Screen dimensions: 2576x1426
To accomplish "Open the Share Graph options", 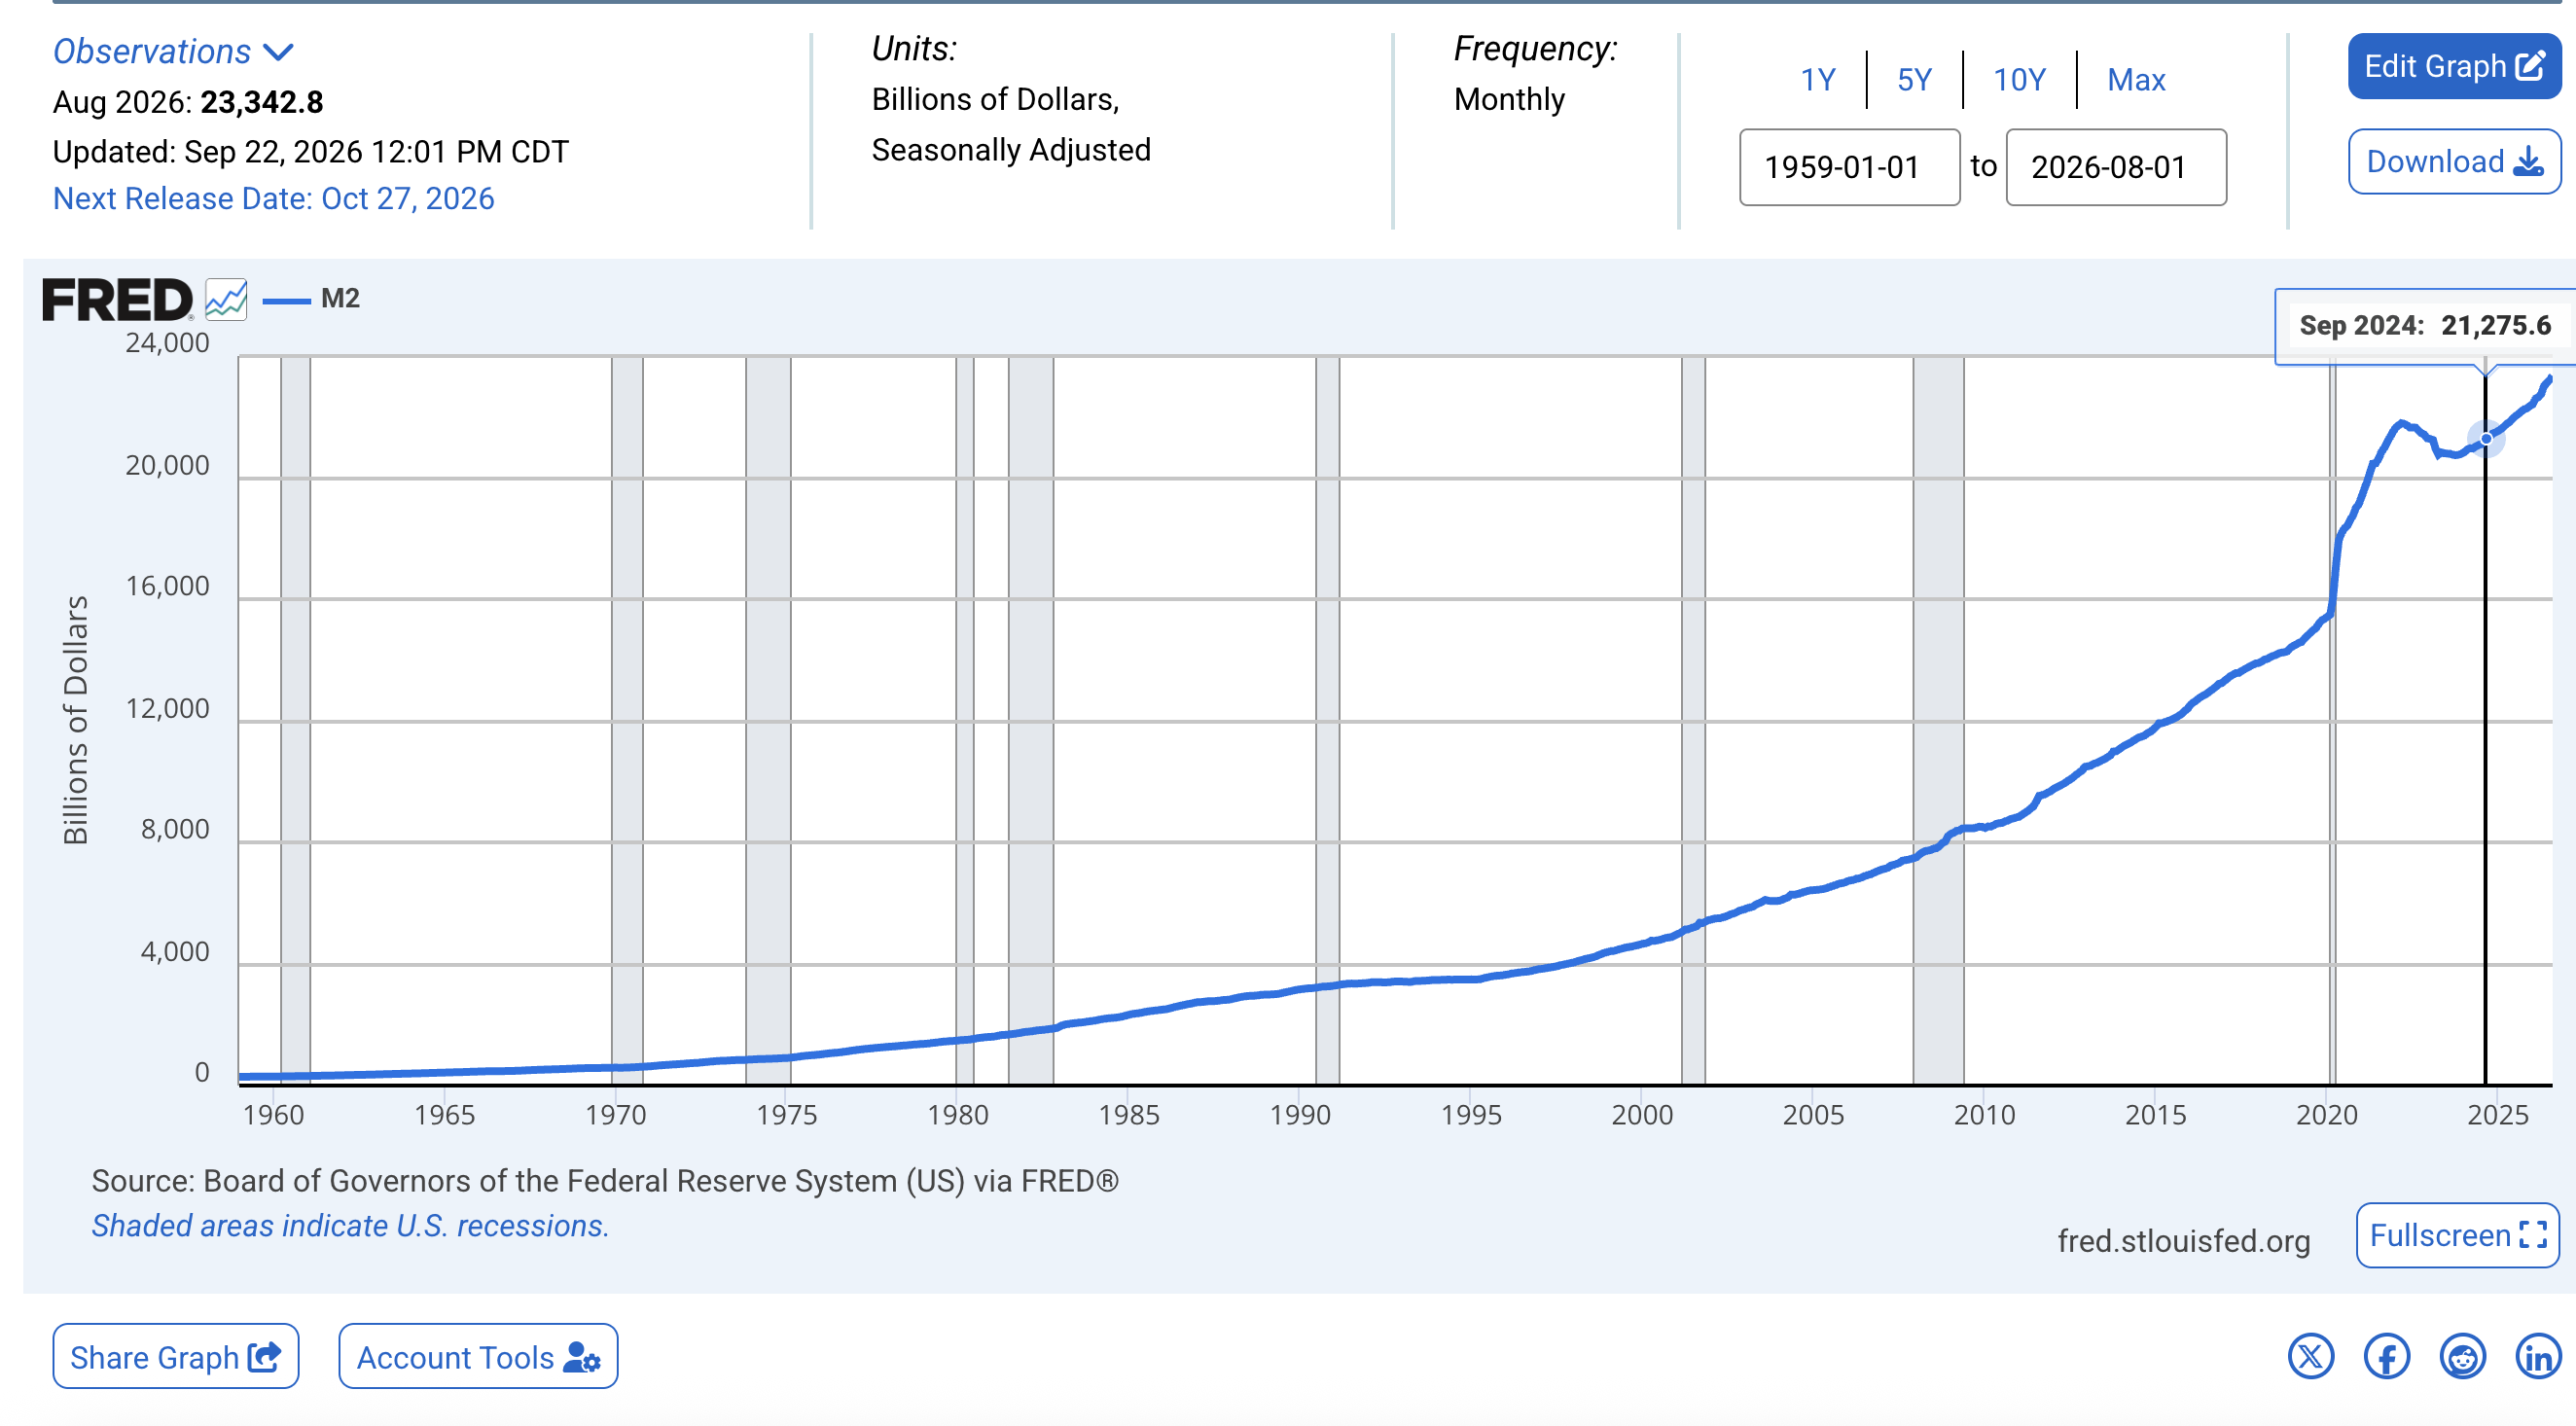I will [x=176, y=1357].
